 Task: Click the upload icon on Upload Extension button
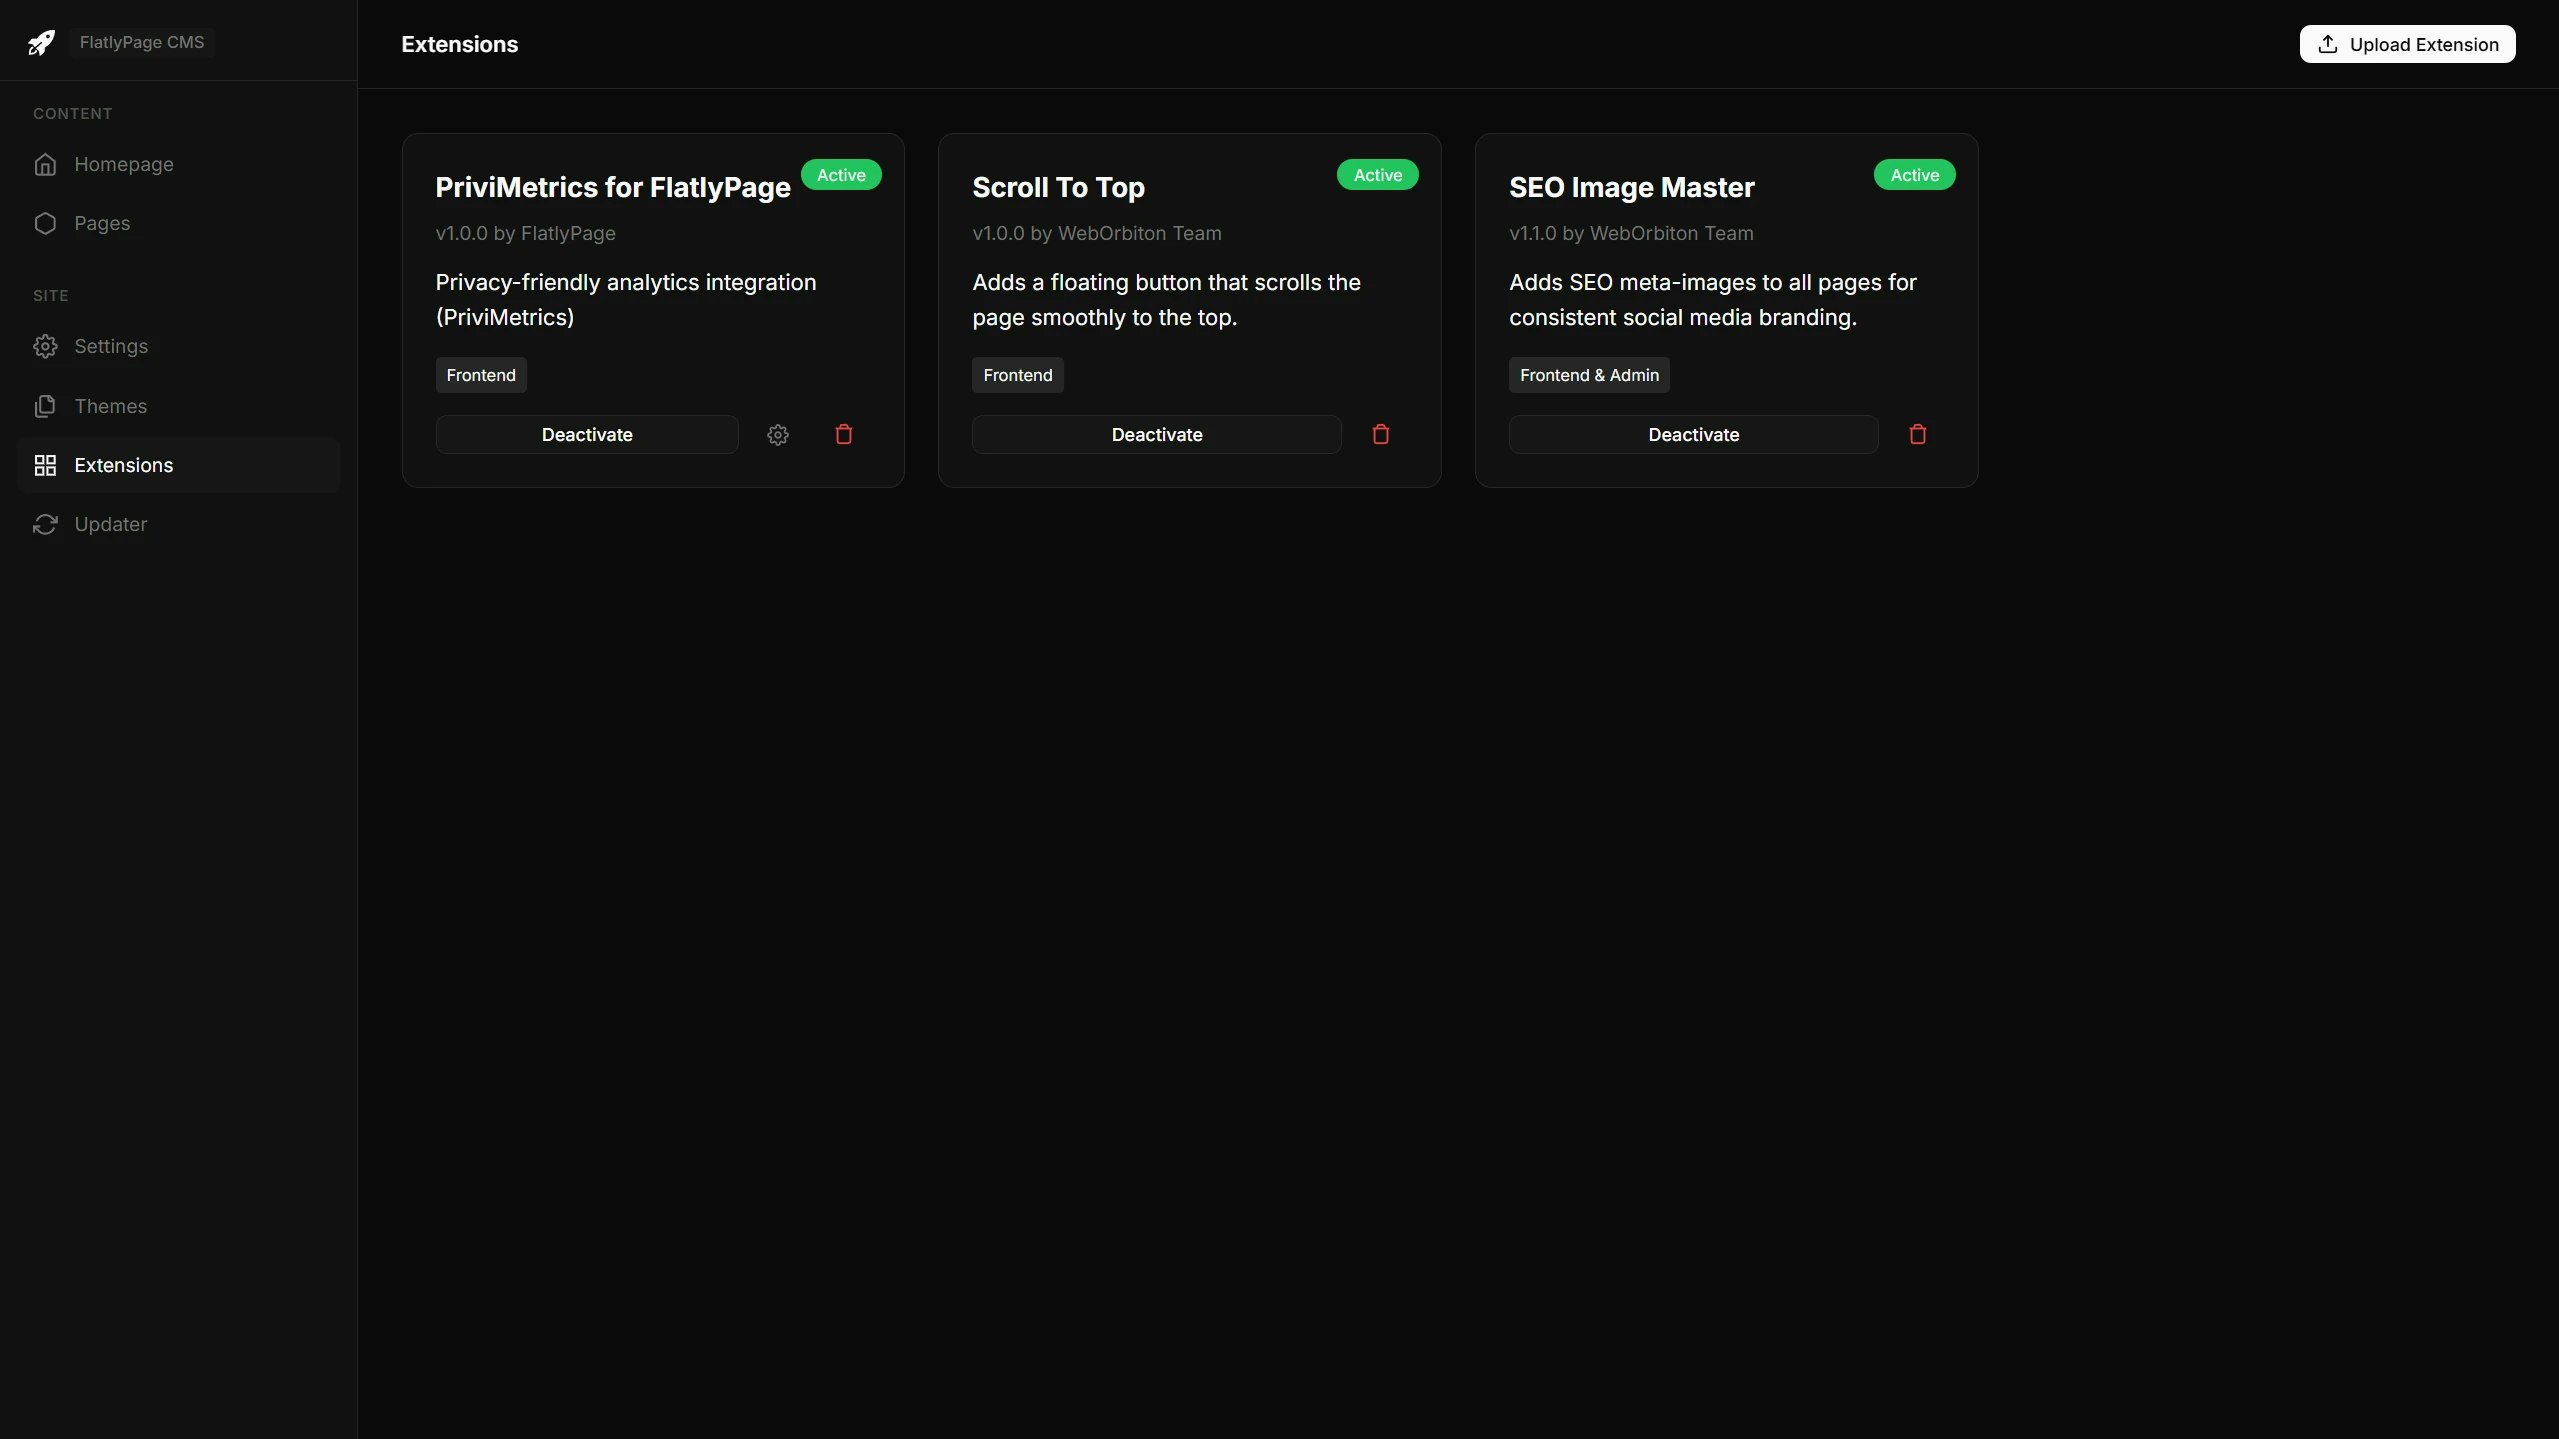(x=2327, y=44)
